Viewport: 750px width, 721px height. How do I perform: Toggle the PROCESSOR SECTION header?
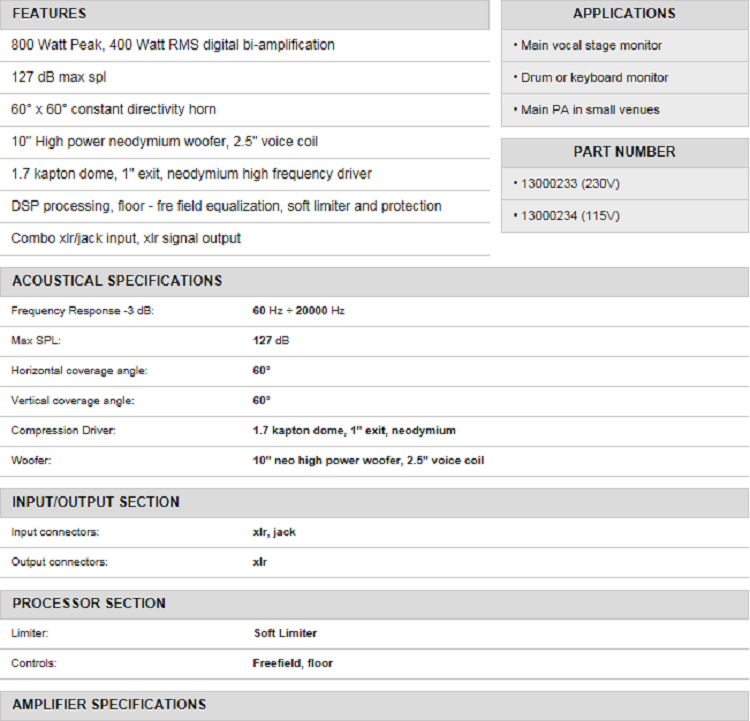[89, 603]
